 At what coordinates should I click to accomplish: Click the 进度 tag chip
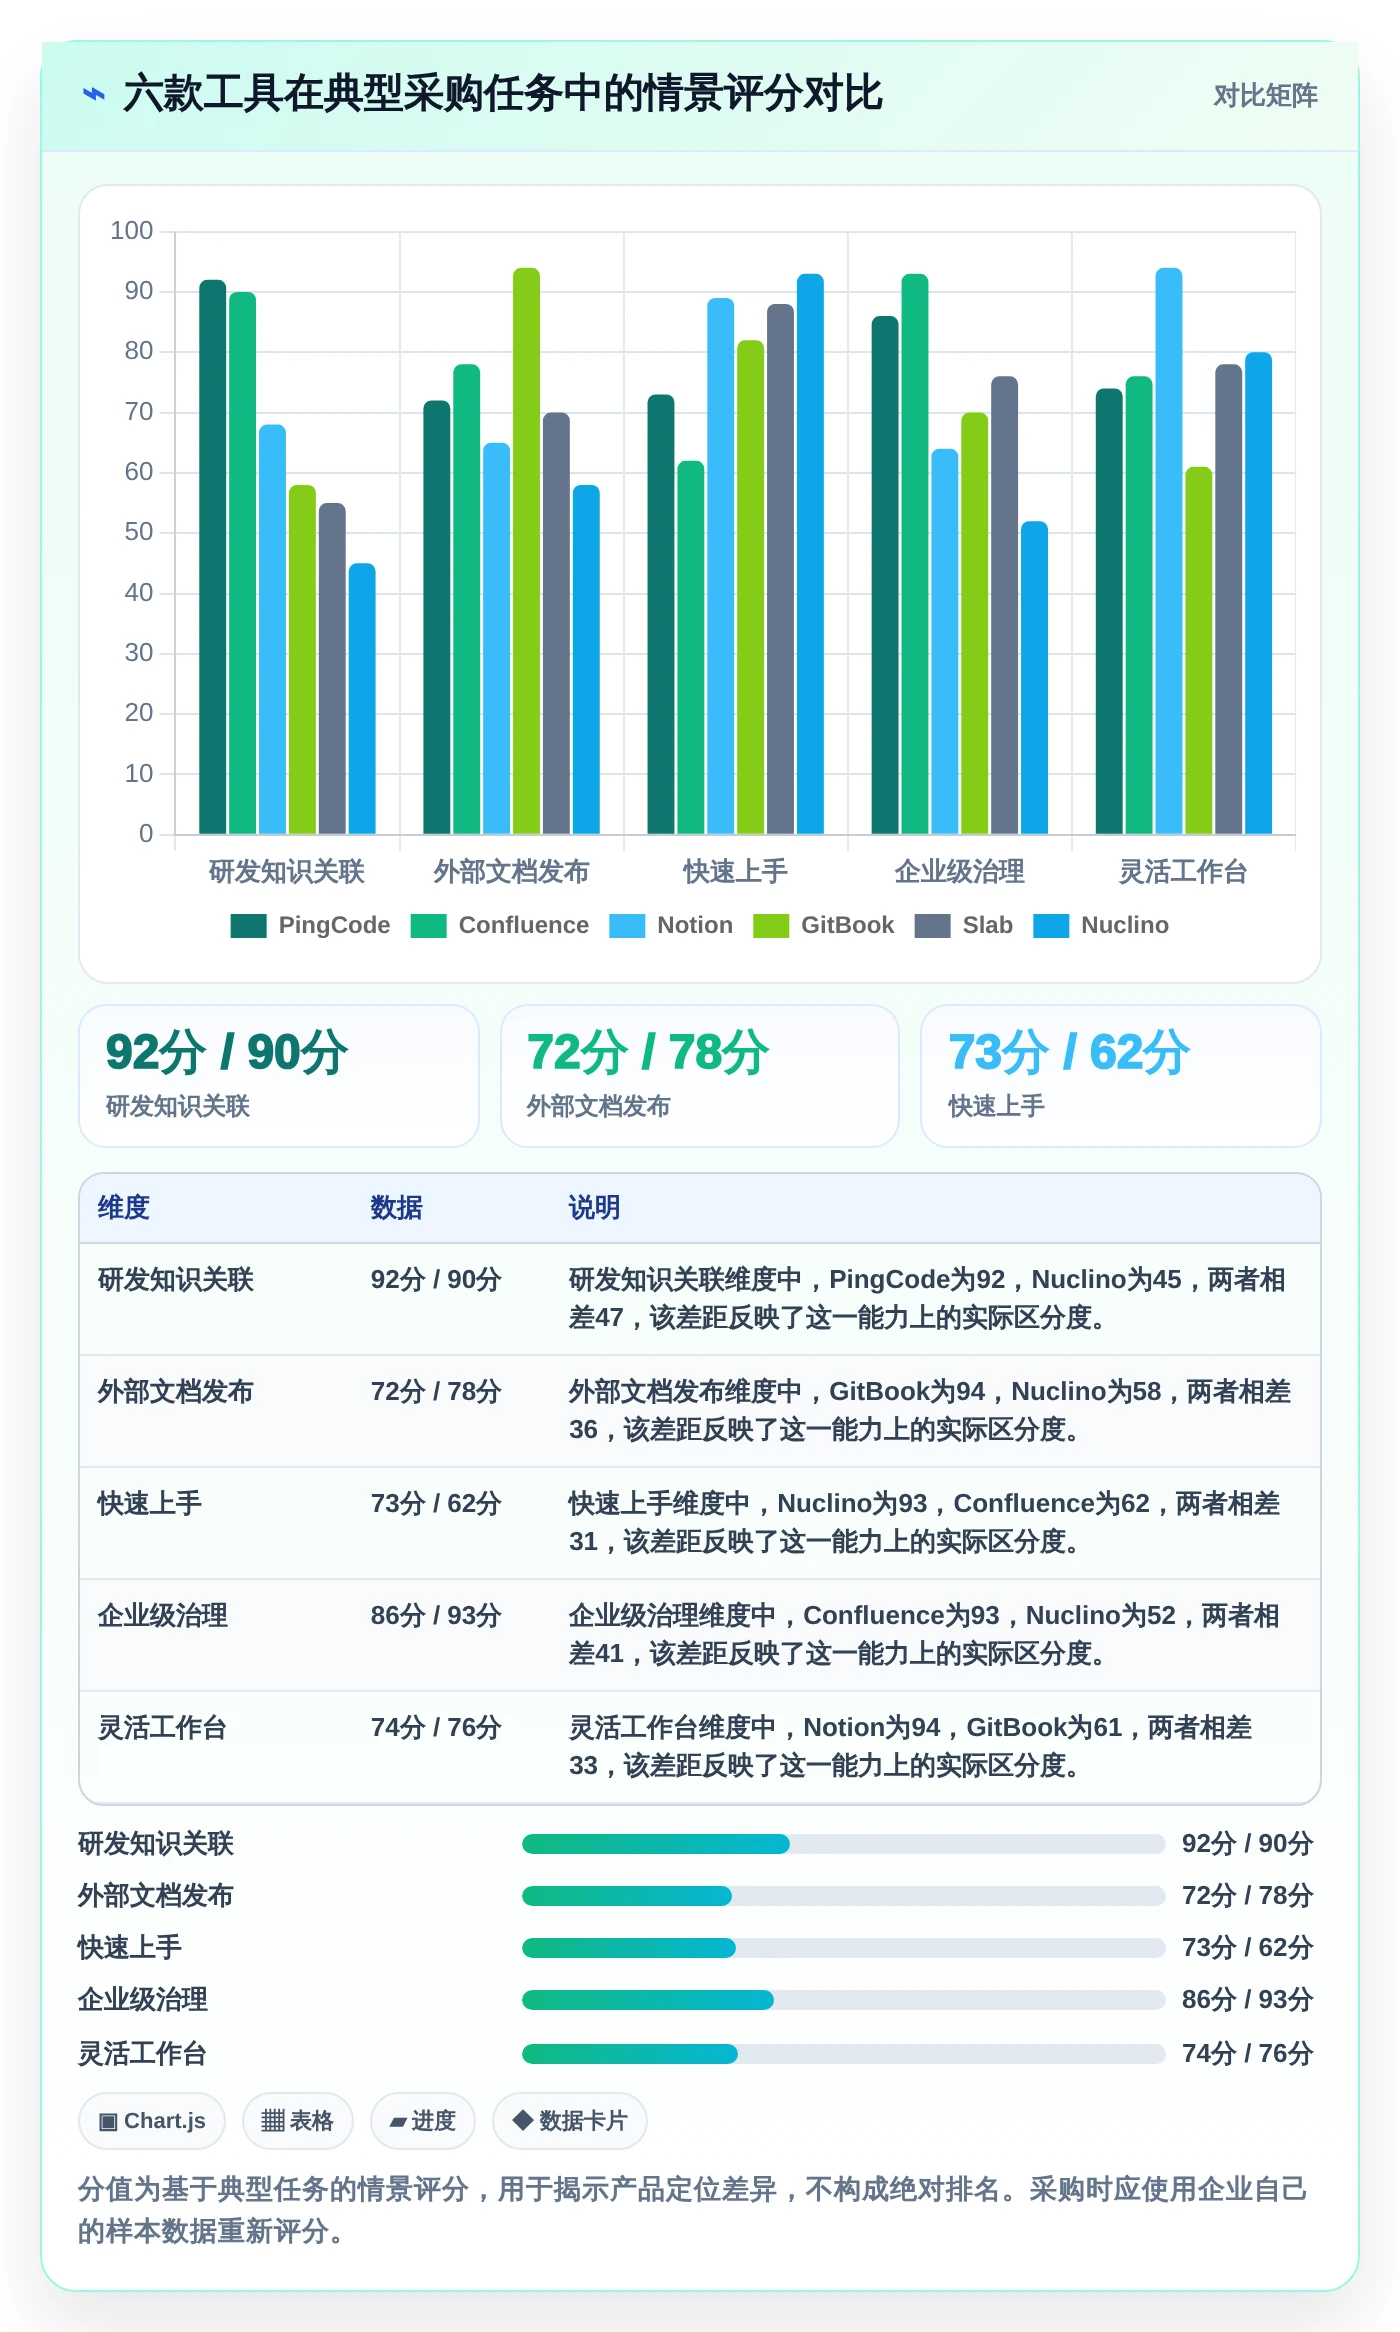coord(422,2121)
